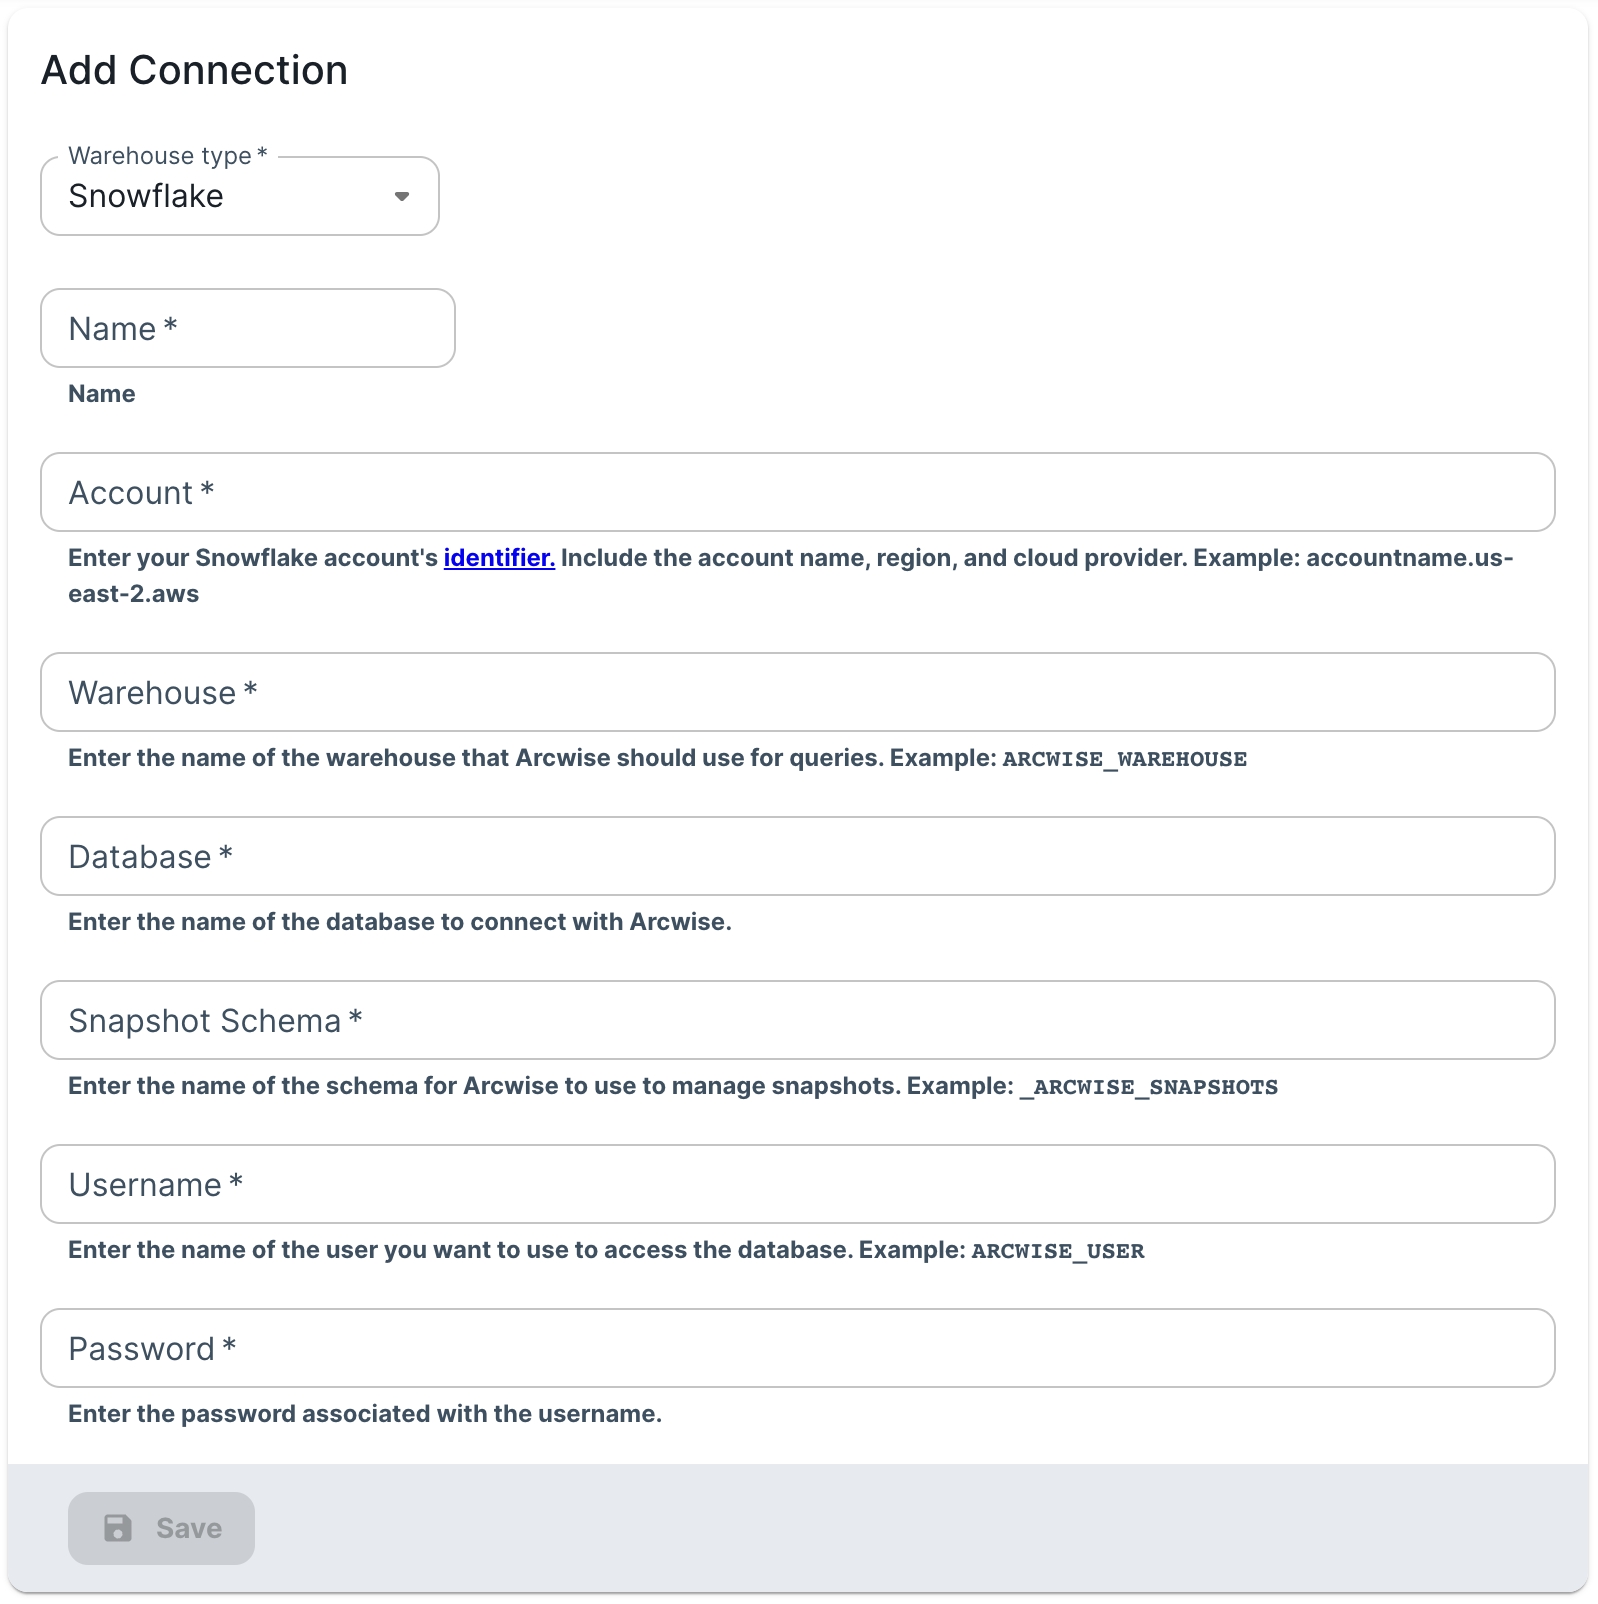Click the floppy disk icon on Save

click(x=118, y=1528)
